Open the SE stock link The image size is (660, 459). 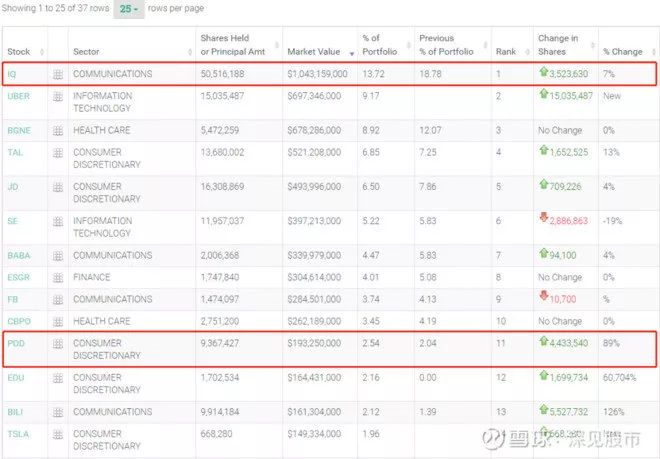[13, 221]
